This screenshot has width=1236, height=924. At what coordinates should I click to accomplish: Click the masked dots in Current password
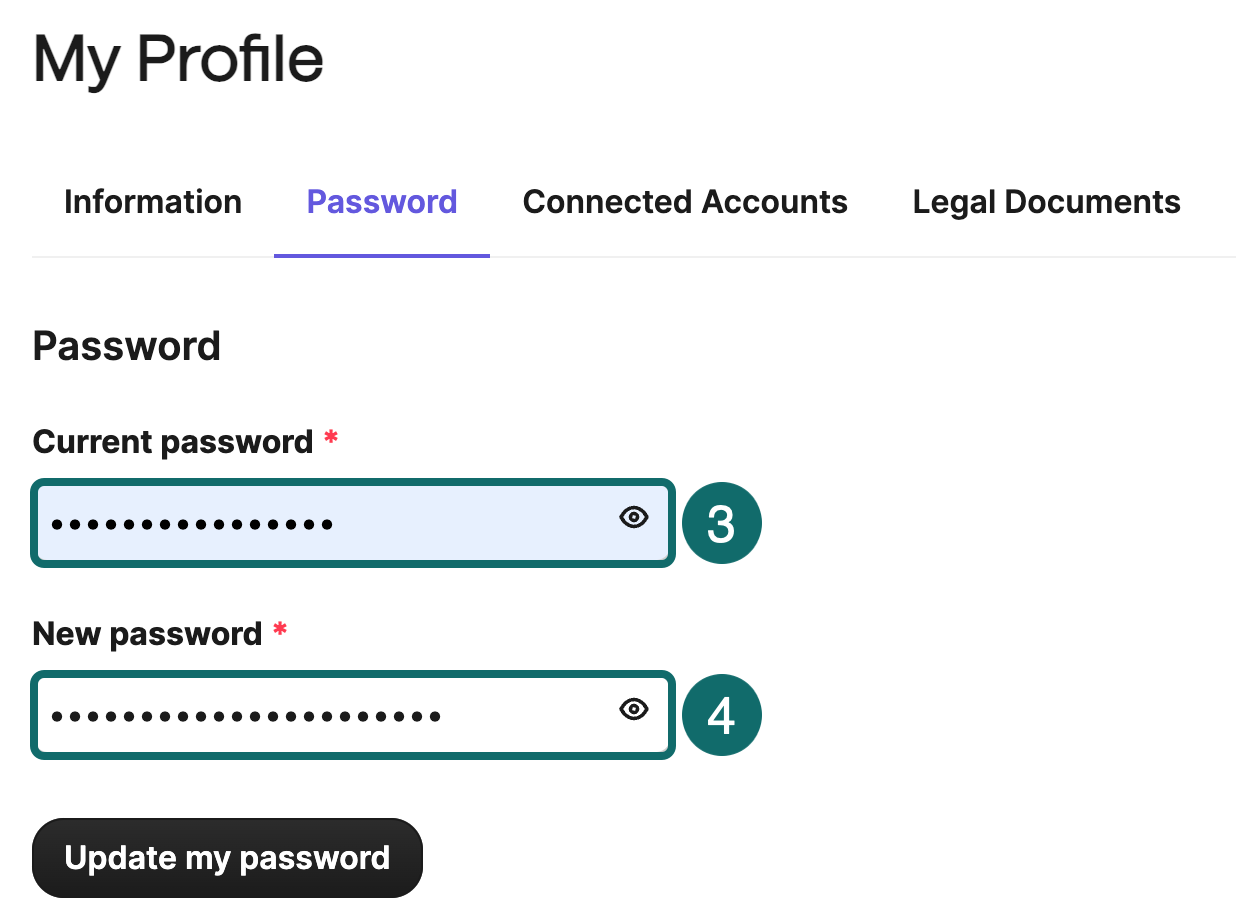tap(192, 524)
